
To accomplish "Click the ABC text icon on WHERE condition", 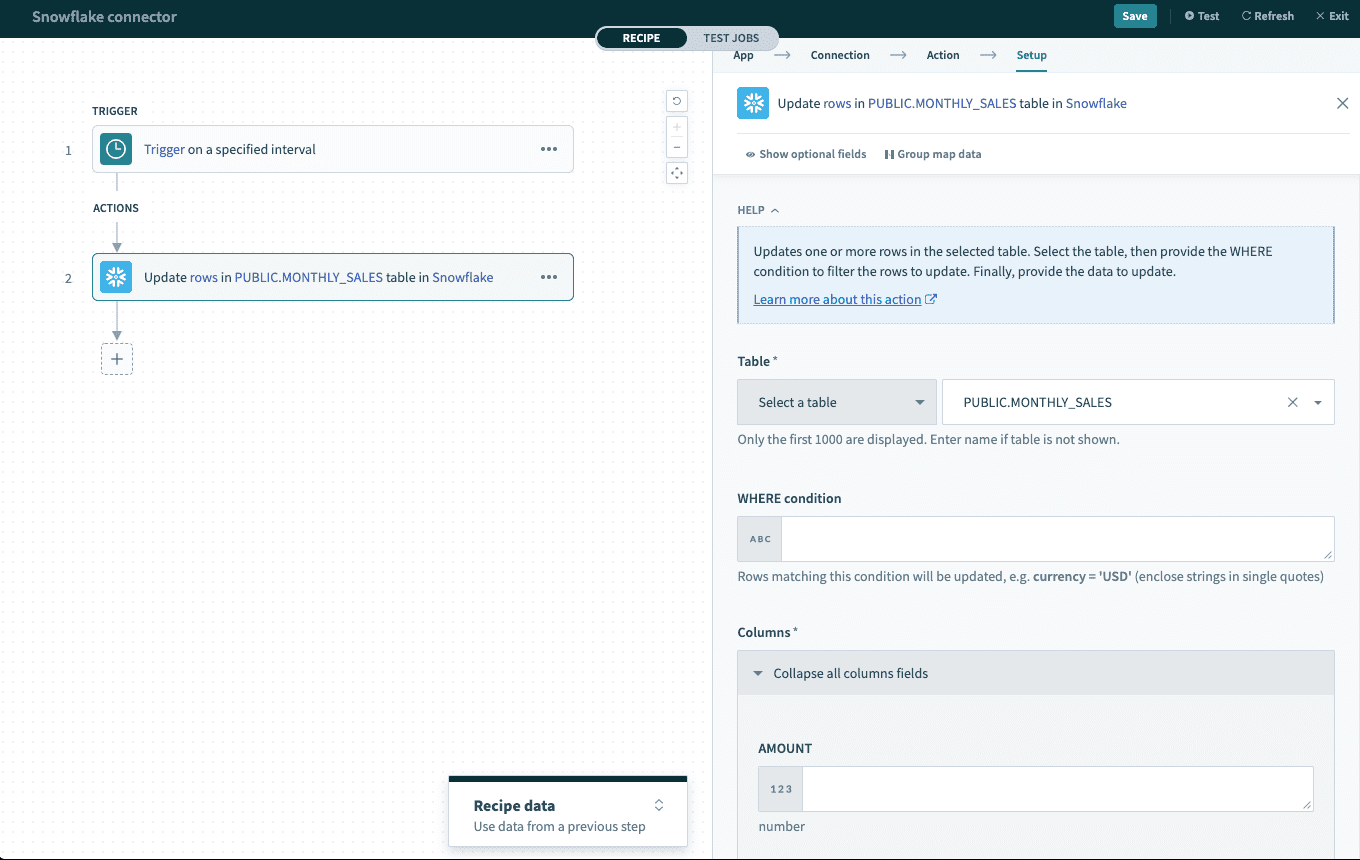I will point(759,538).
